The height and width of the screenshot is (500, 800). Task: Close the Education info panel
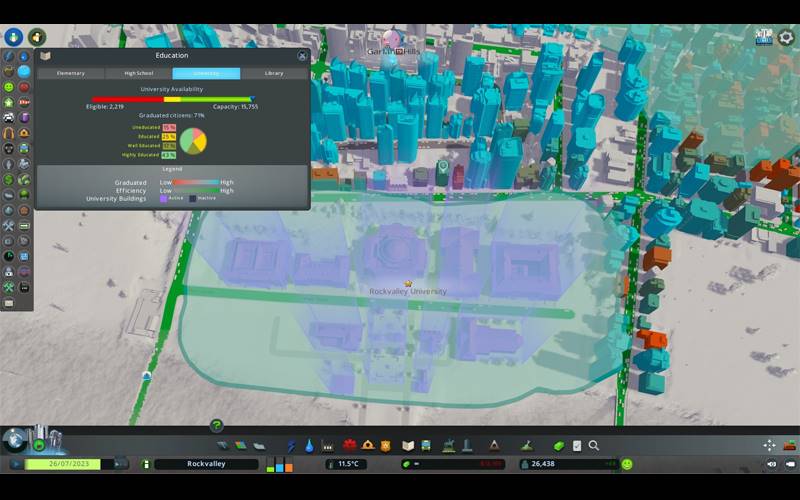(302, 56)
